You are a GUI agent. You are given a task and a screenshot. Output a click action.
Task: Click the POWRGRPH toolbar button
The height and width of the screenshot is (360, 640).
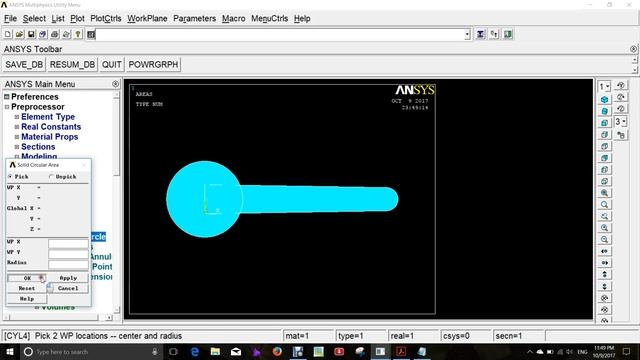(x=153, y=64)
